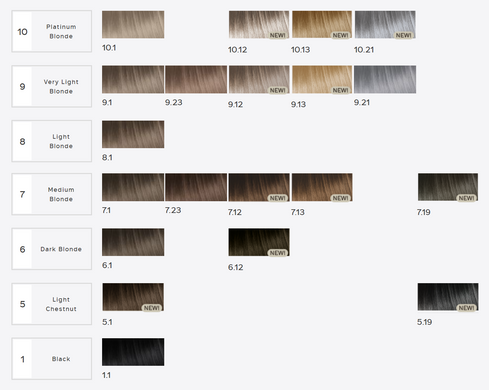
Task: Click the 8.1 light blonde swatch
Action: pyautogui.click(x=133, y=134)
